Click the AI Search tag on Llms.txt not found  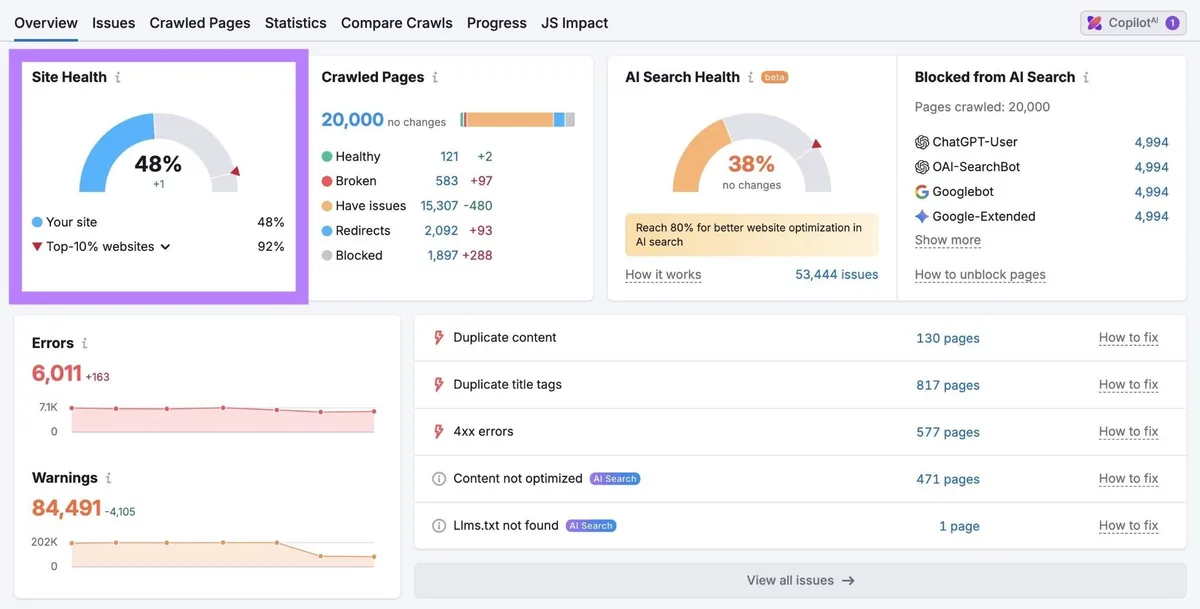(591, 526)
